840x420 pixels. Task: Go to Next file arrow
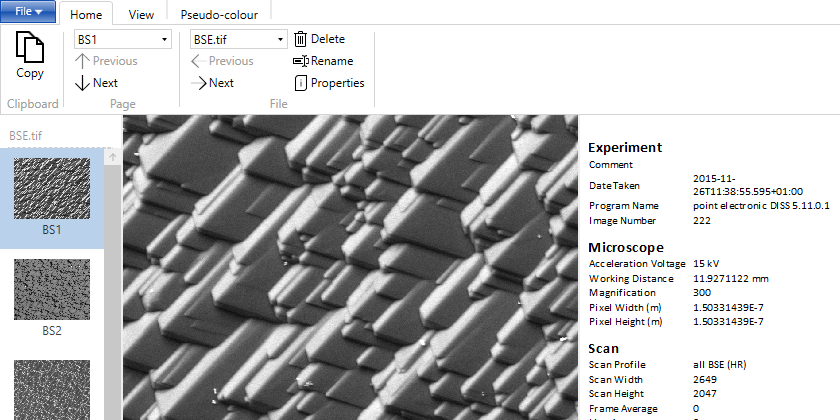coord(199,83)
